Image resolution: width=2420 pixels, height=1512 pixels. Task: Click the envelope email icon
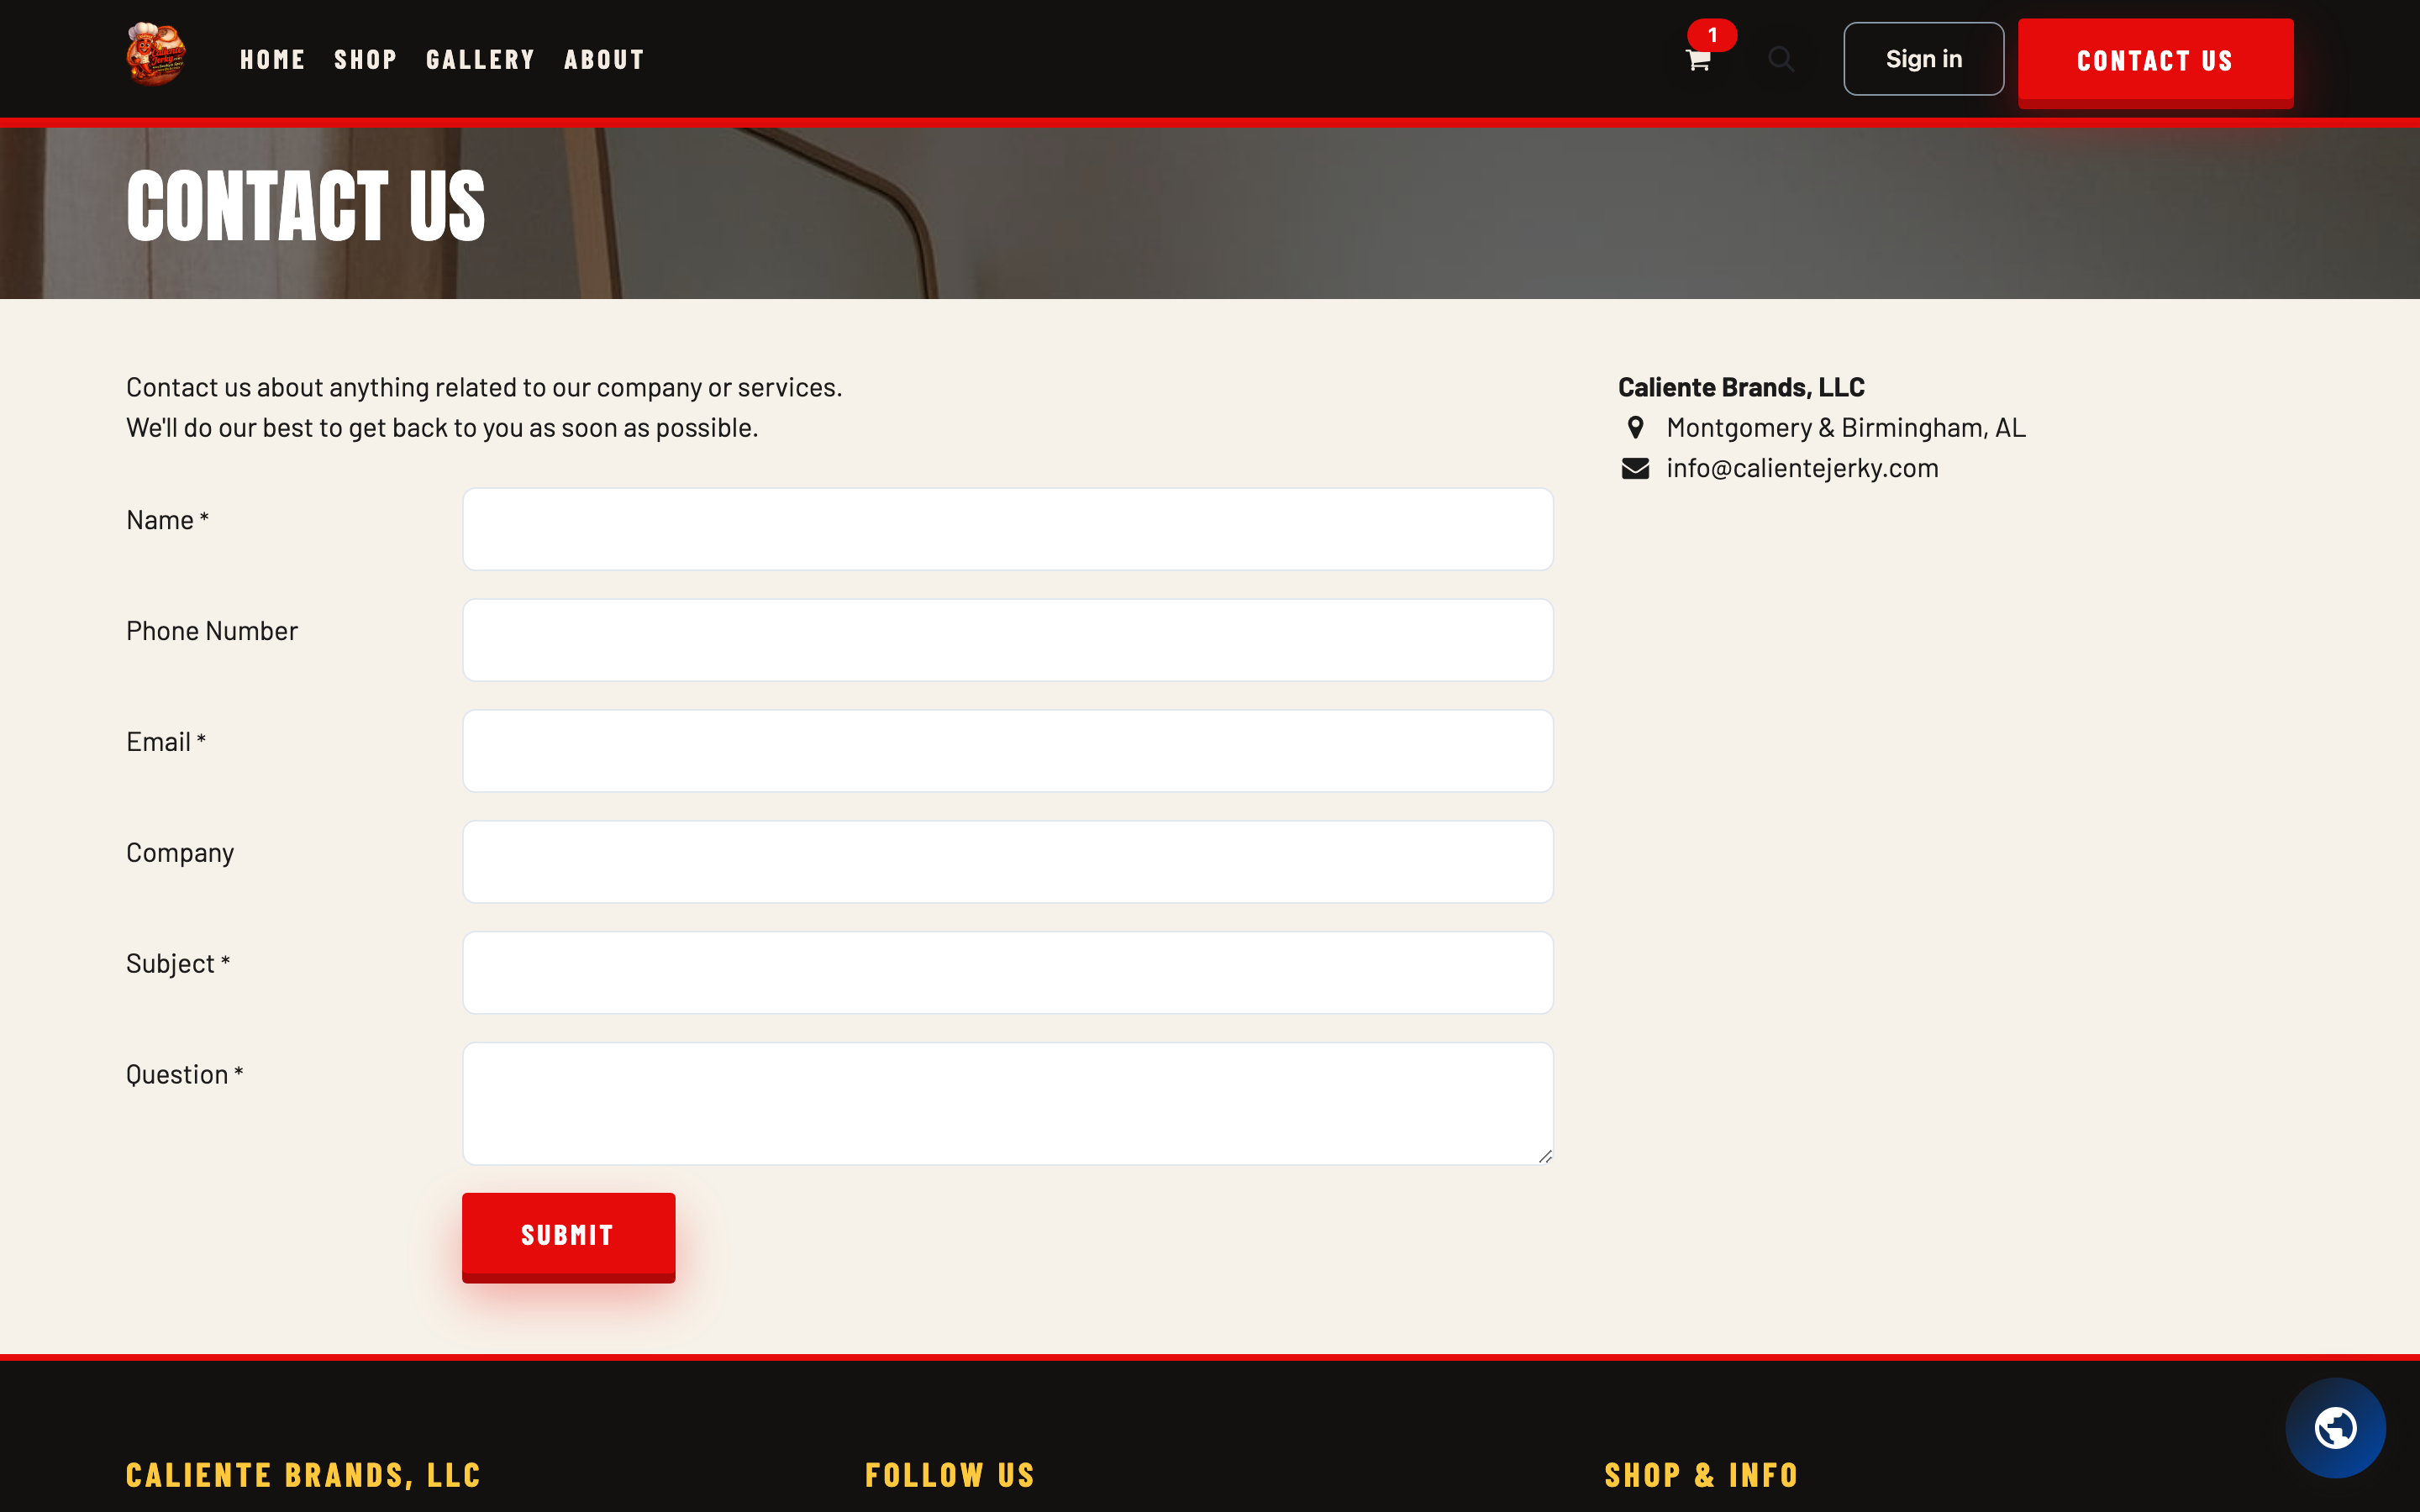pos(1635,468)
